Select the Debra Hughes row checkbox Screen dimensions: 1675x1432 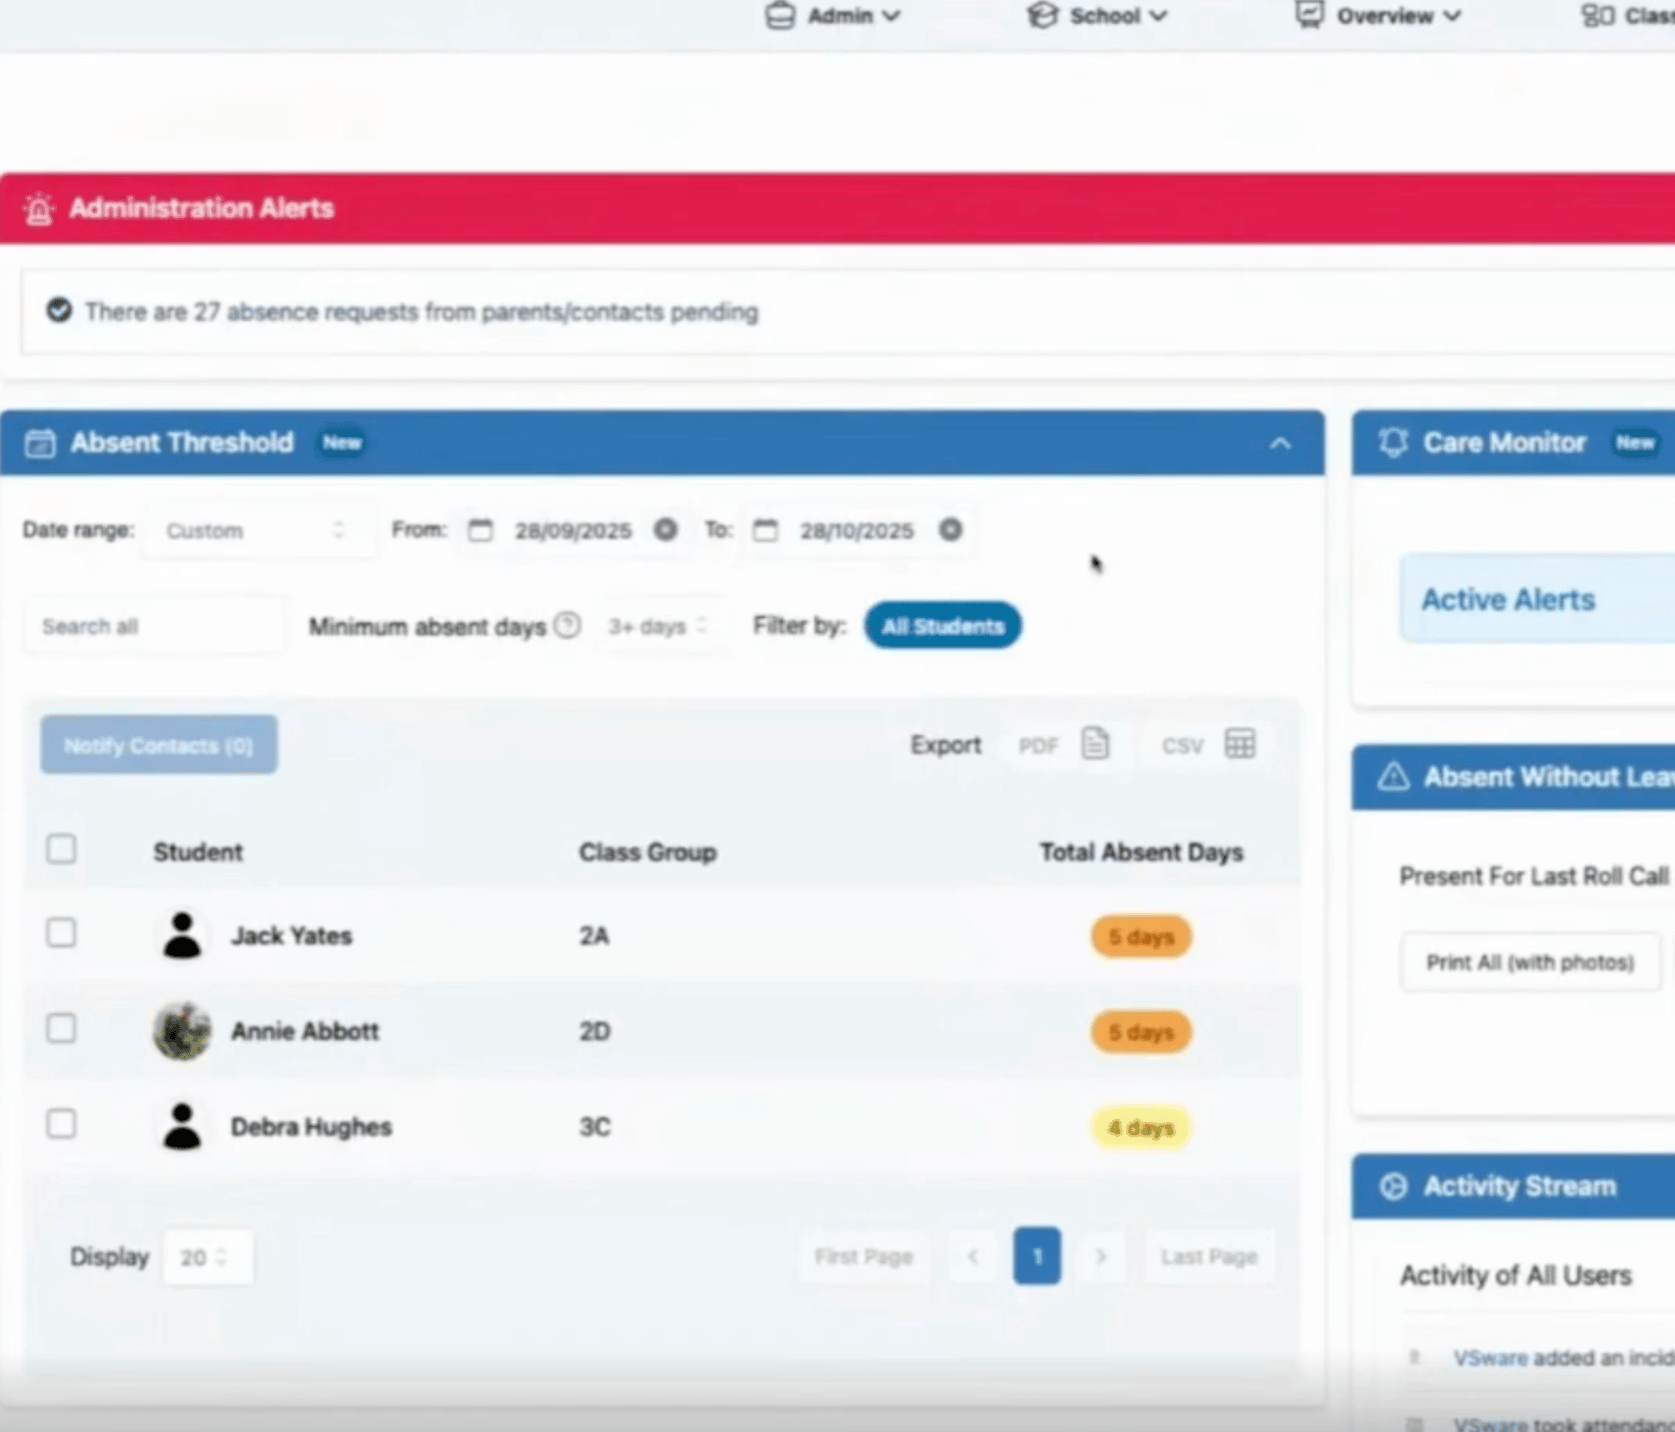point(61,1124)
